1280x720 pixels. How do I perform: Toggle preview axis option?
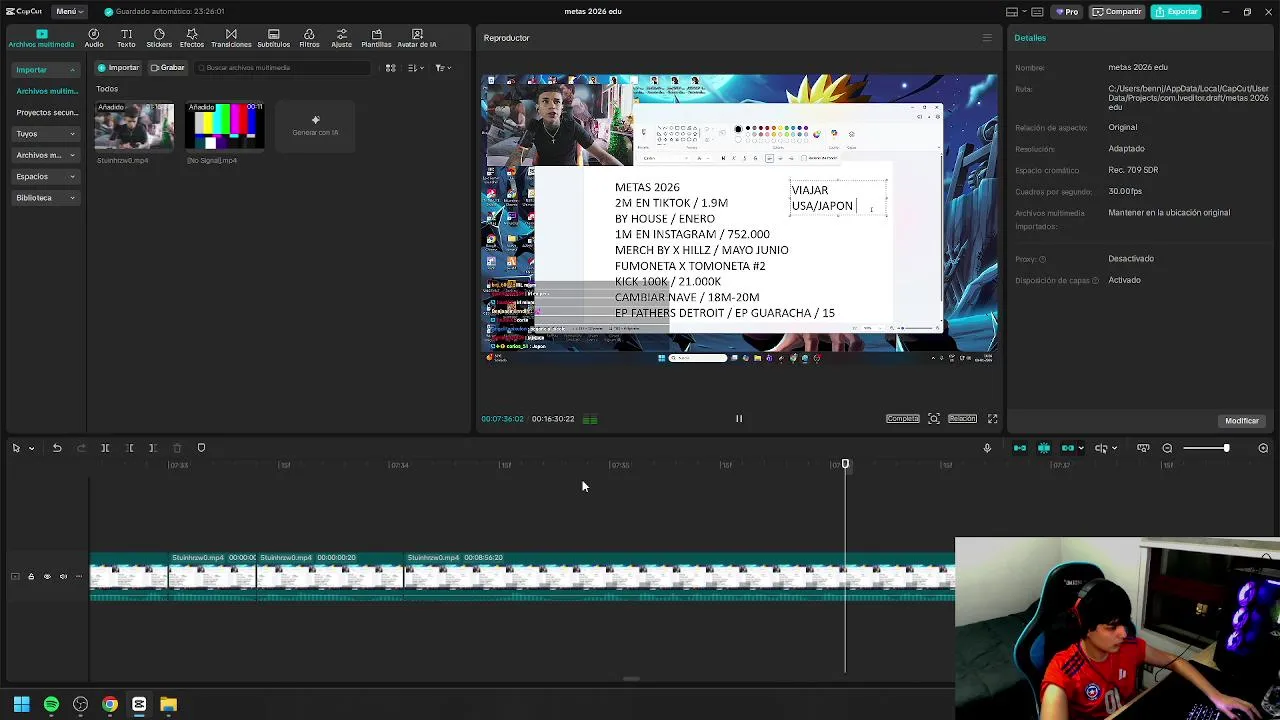coord(1101,448)
